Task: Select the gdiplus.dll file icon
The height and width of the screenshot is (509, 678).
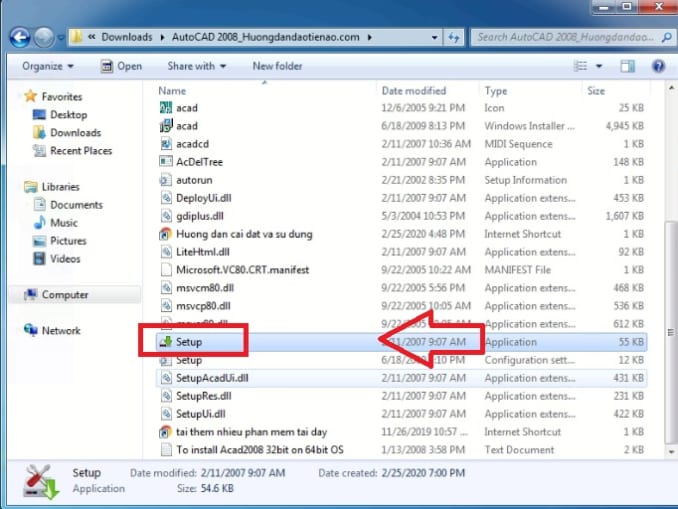Action: click(166, 216)
